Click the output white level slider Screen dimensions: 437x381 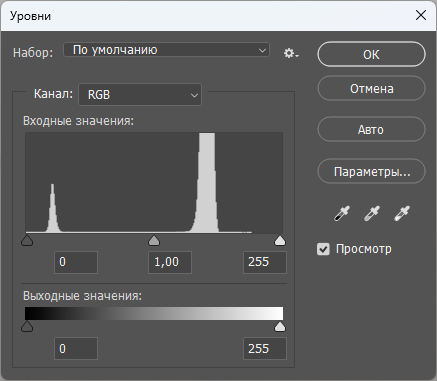tap(280, 327)
